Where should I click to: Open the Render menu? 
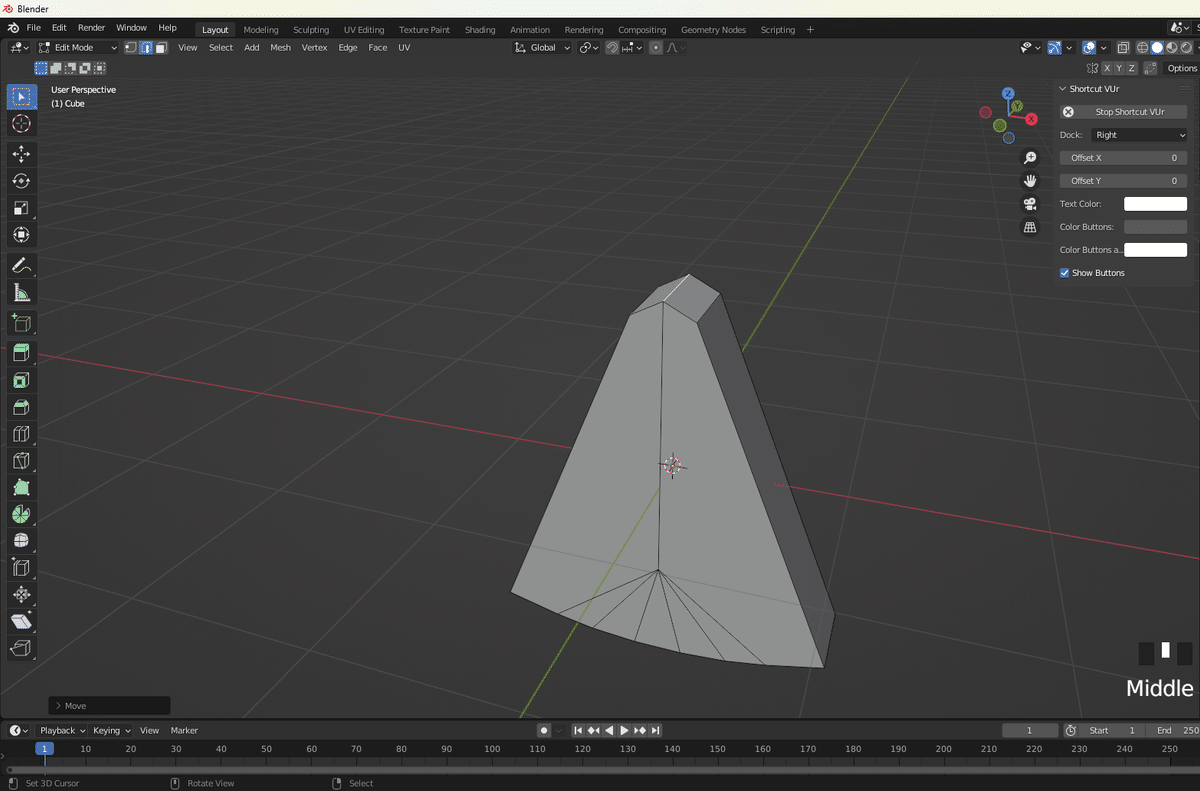[x=91, y=28]
